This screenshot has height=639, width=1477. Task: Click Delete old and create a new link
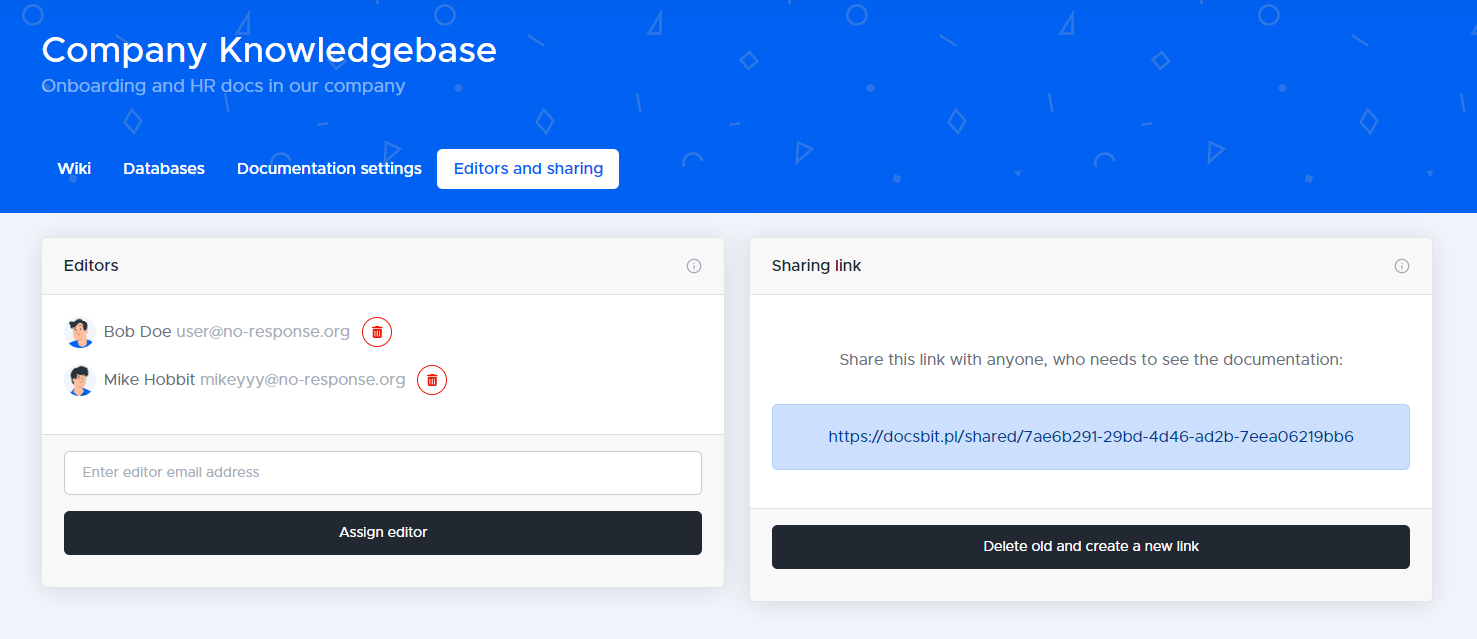coord(1091,547)
